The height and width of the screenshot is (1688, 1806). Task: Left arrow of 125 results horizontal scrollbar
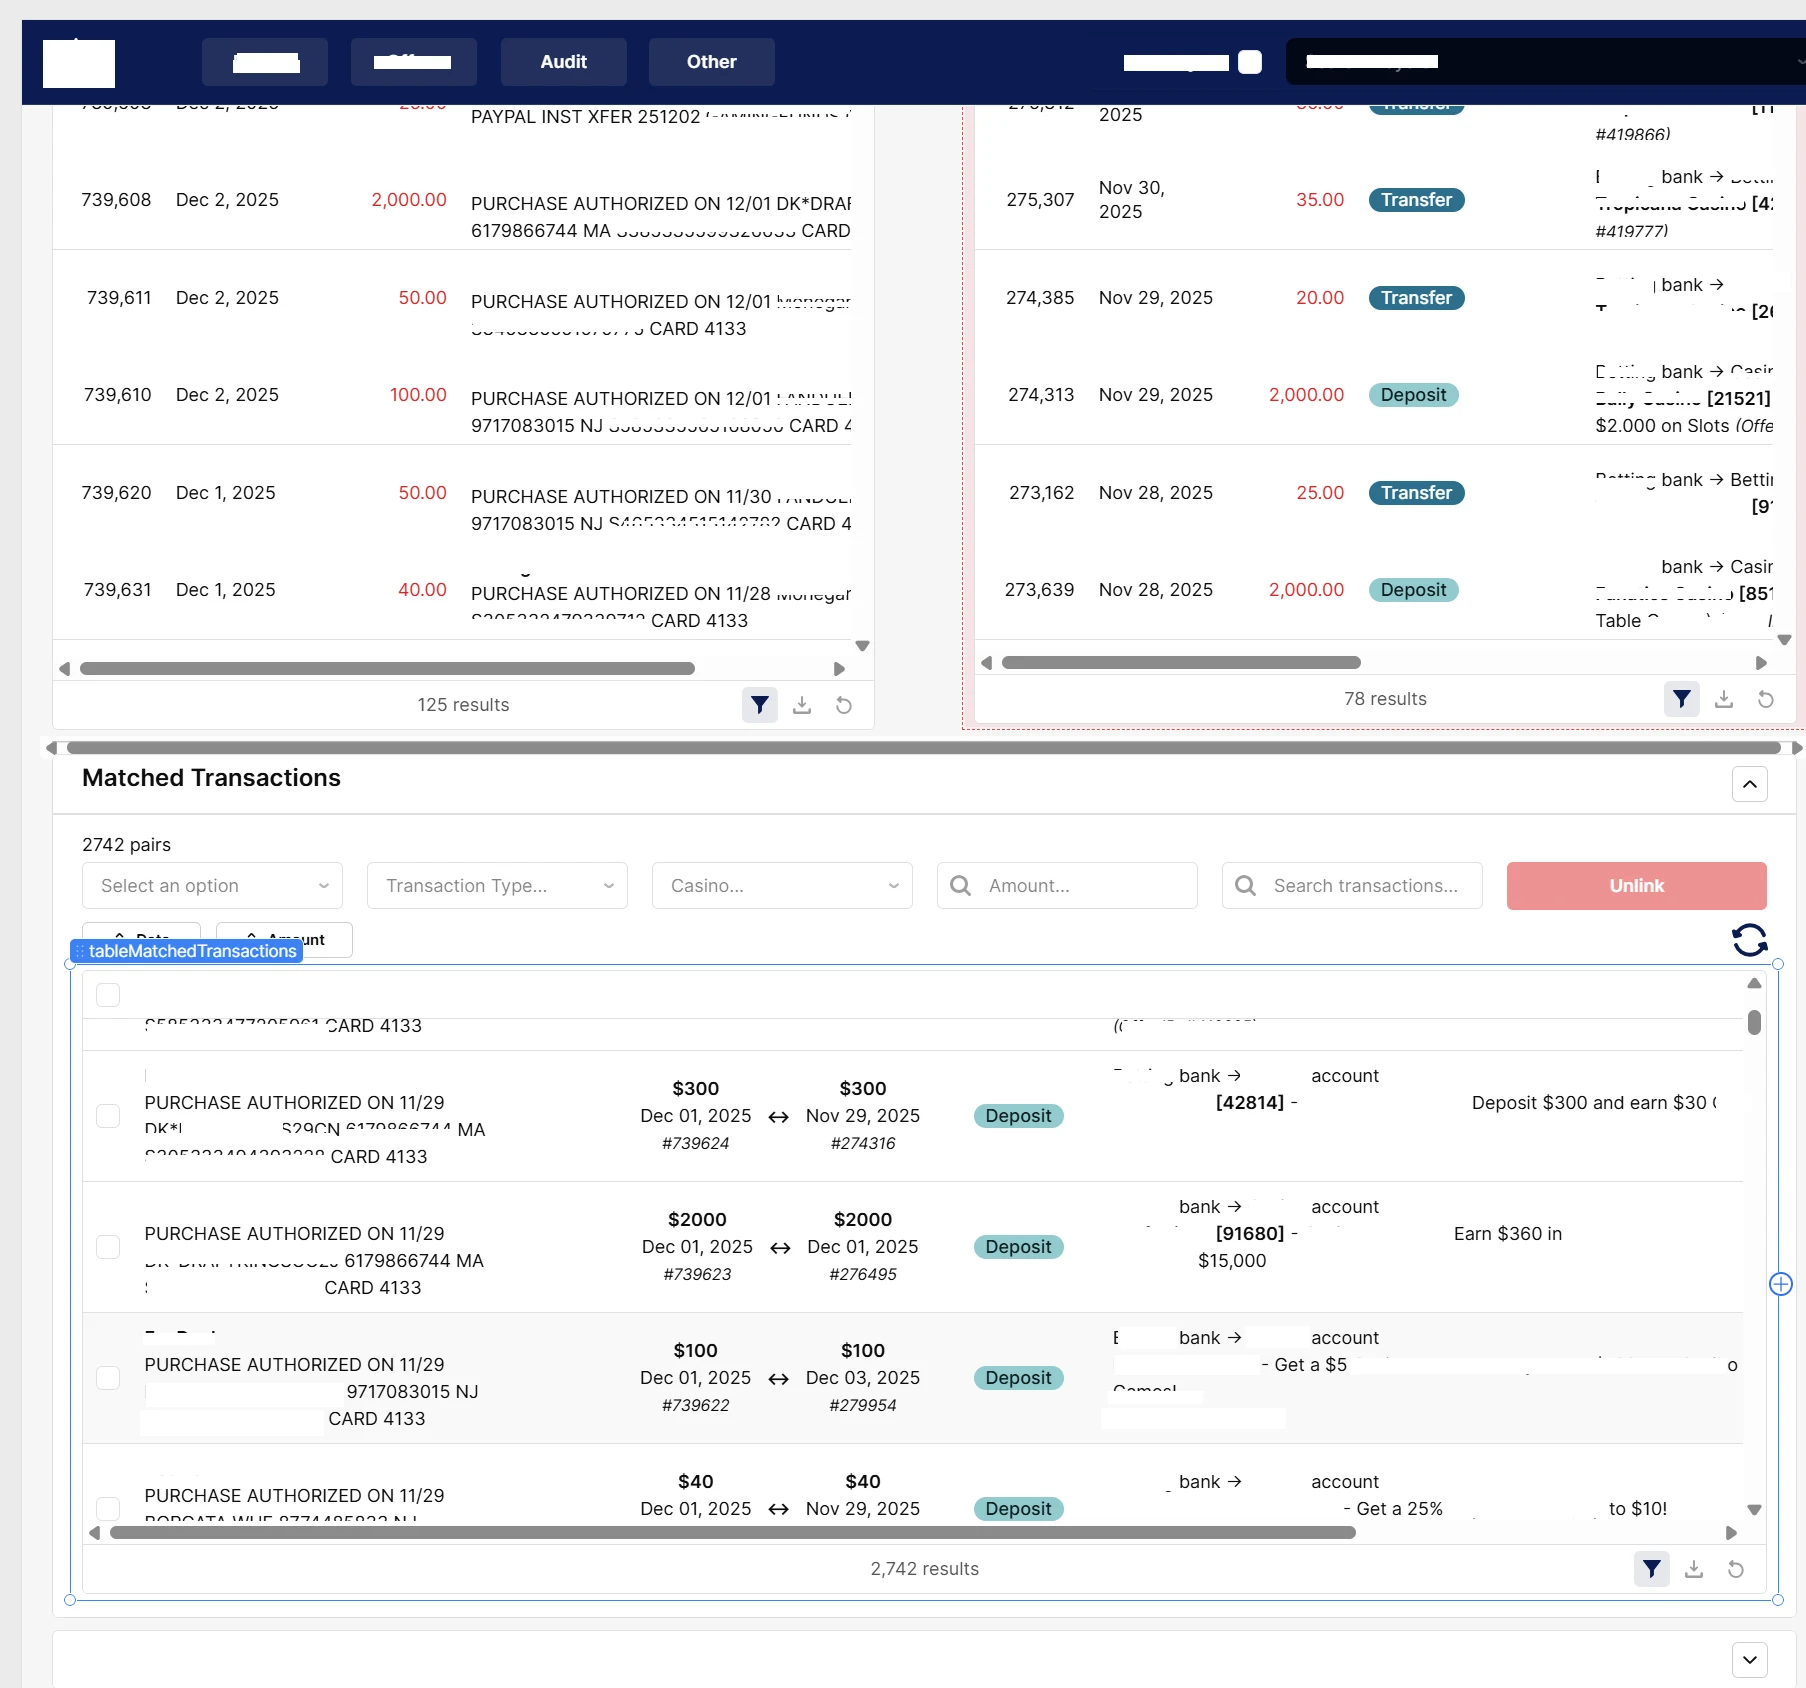65,669
